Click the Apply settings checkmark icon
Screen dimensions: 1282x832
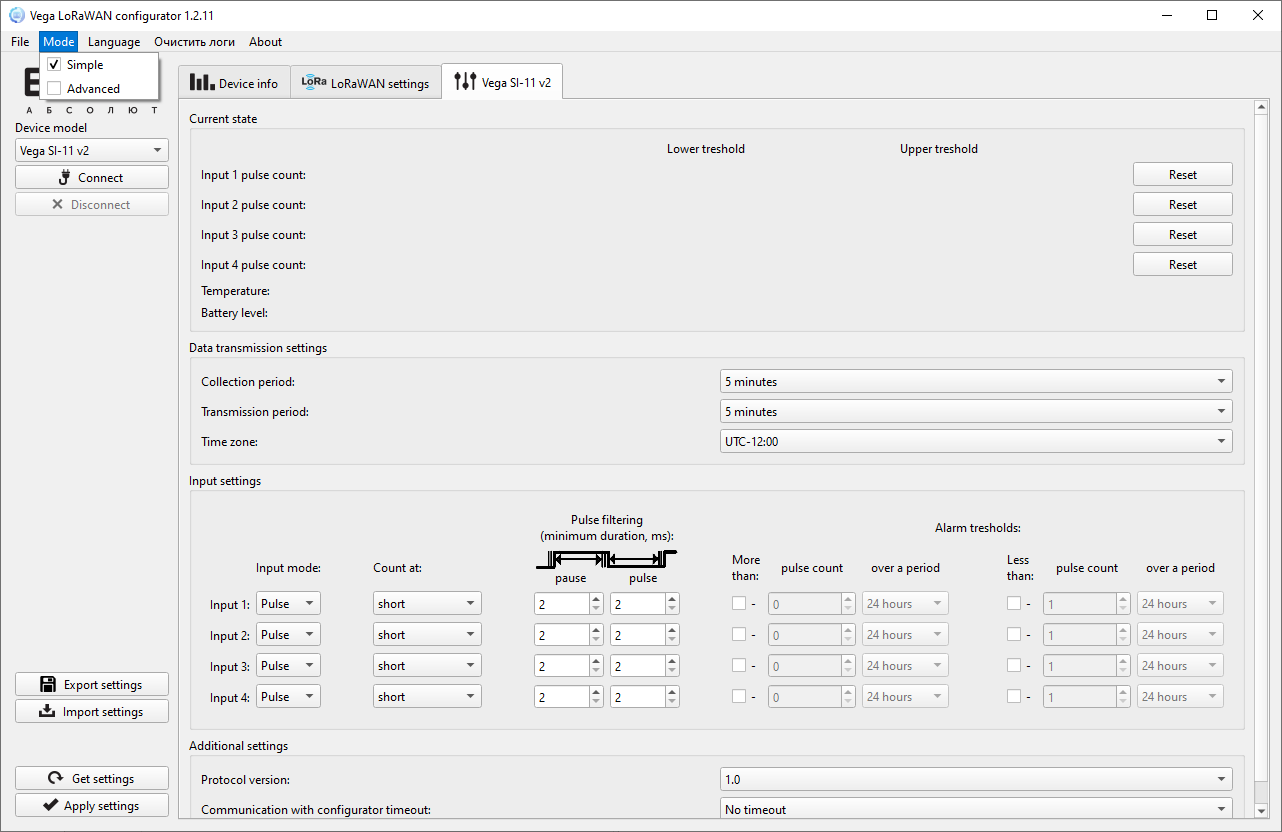pyautogui.click(x=50, y=806)
